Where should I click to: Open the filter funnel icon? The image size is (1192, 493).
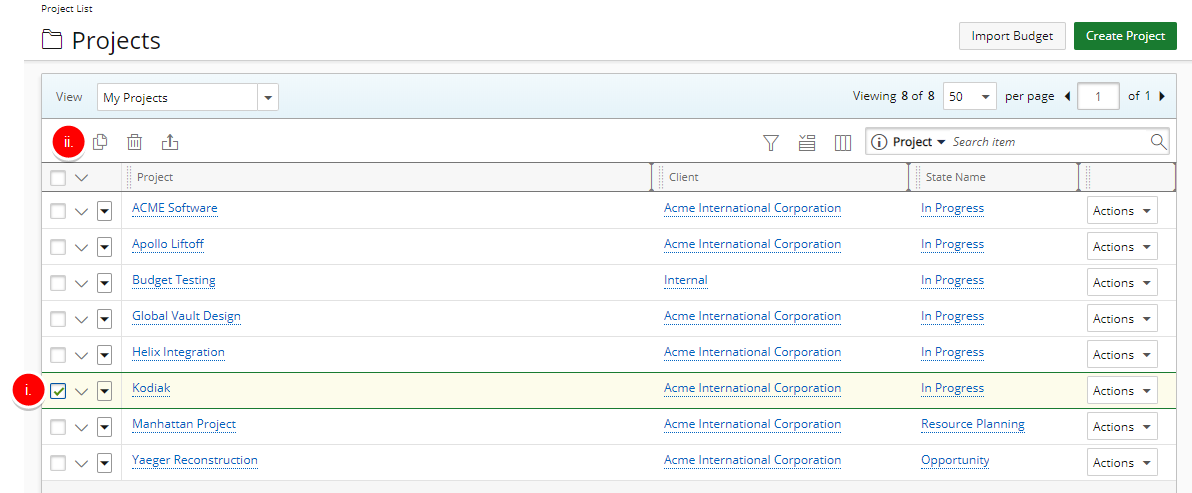pyautogui.click(x=770, y=143)
